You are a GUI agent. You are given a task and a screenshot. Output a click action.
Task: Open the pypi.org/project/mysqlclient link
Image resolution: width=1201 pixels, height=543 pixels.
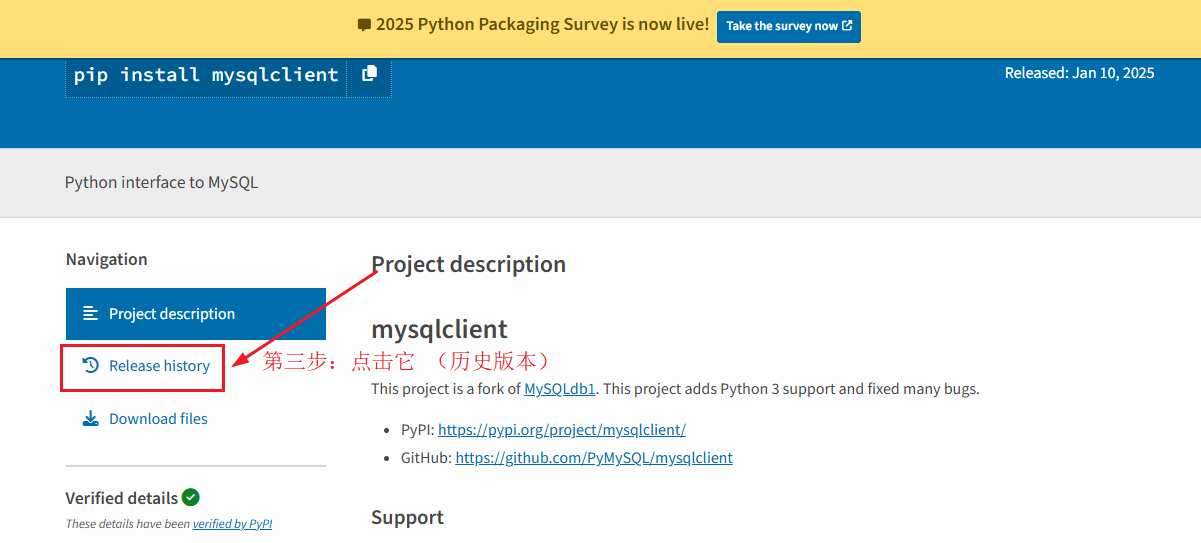point(562,430)
